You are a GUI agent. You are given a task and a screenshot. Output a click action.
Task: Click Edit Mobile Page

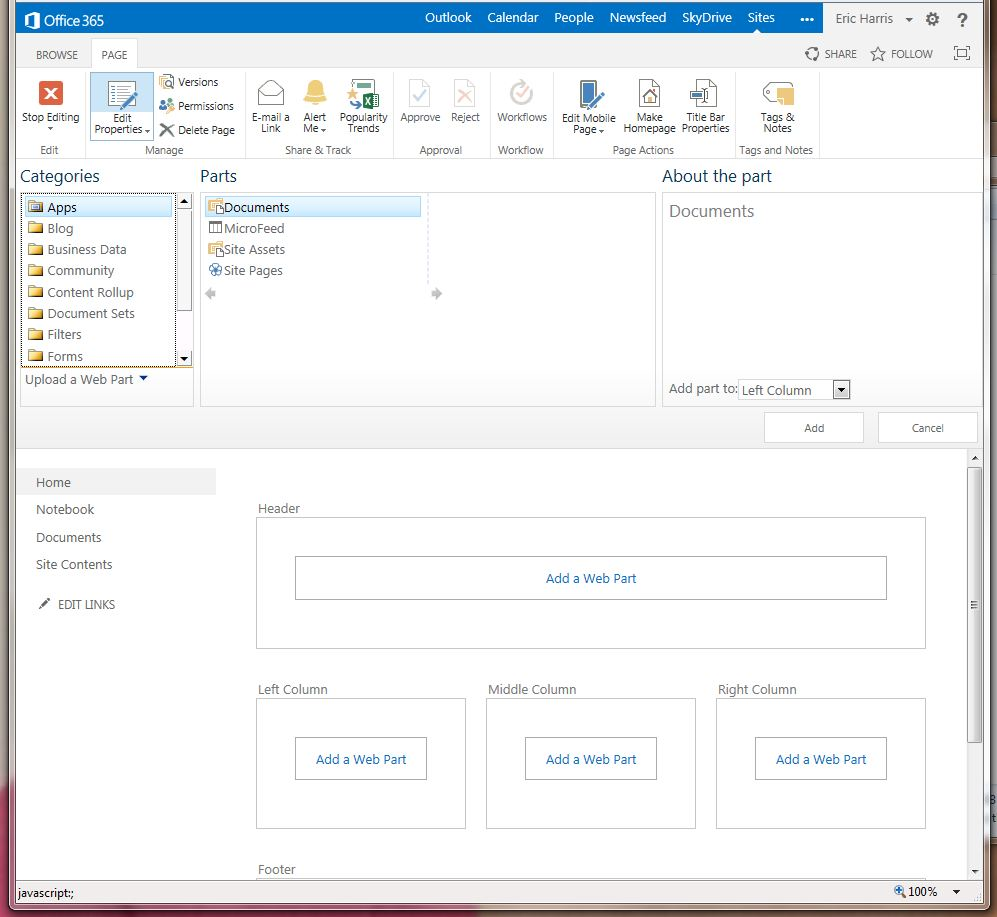[589, 107]
